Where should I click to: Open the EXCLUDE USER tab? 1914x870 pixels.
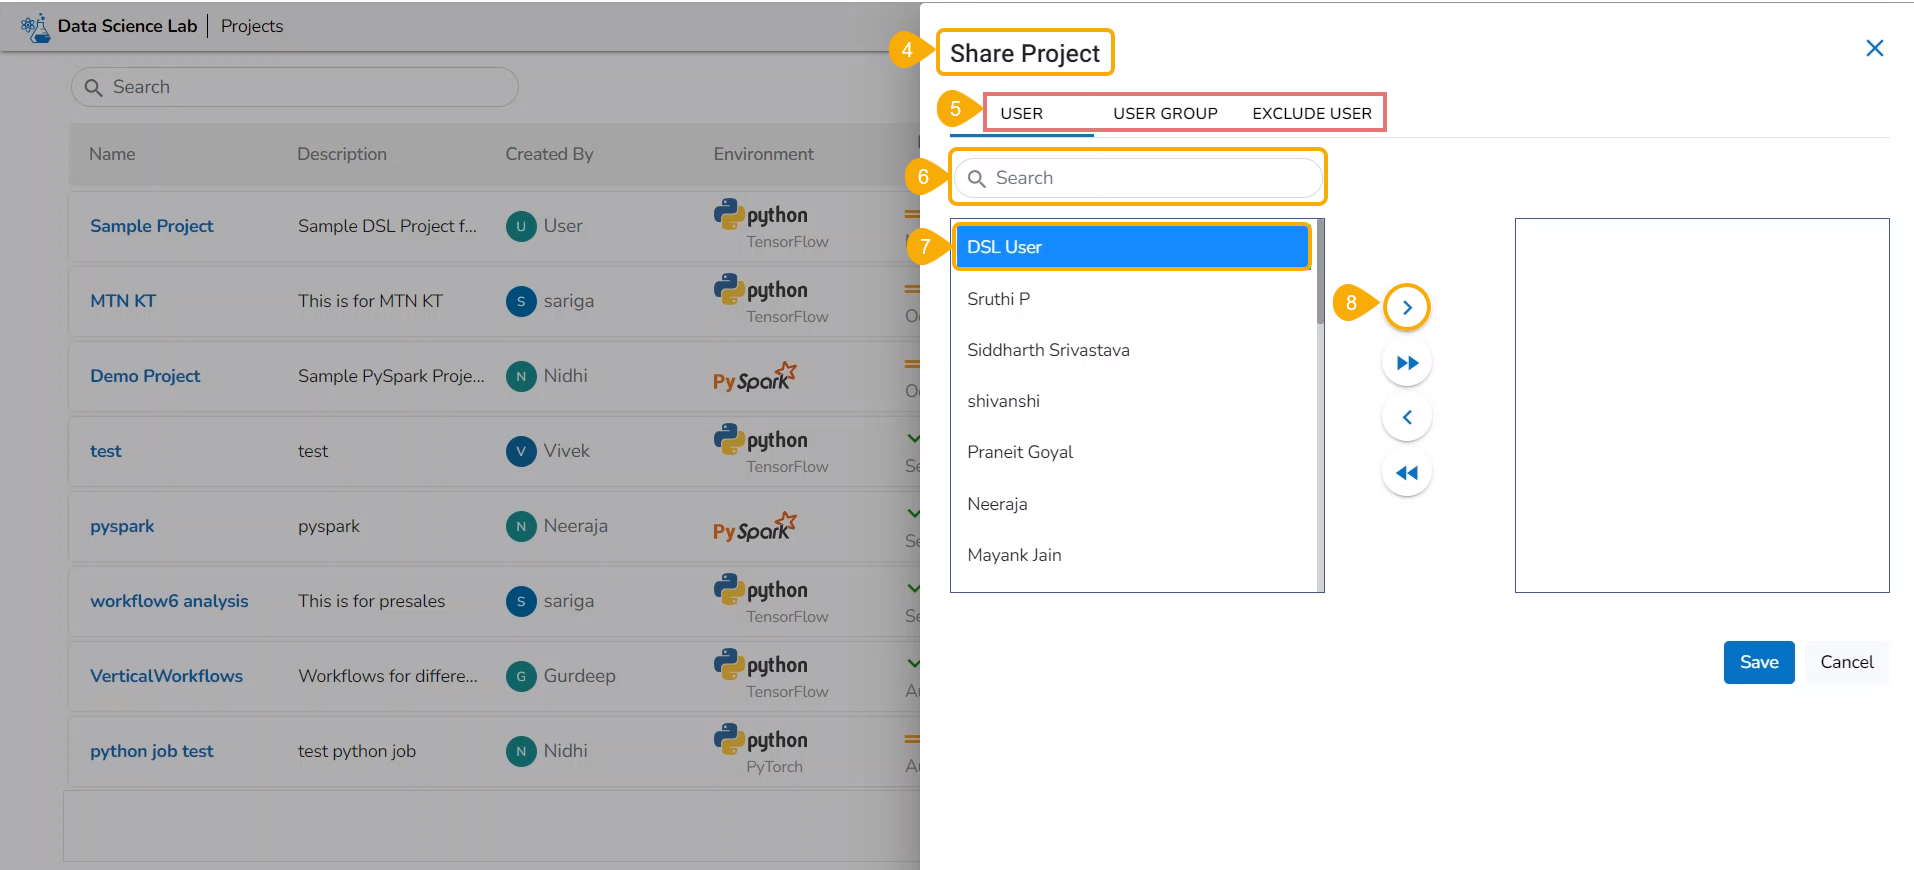[x=1311, y=114]
